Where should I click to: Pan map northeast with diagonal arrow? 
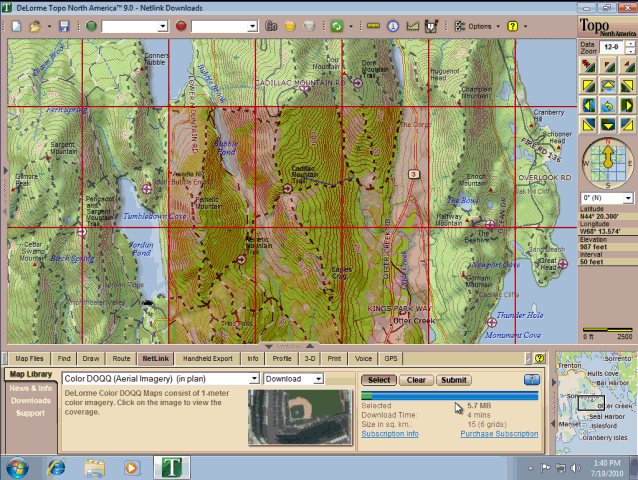click(x=627, y=85)
